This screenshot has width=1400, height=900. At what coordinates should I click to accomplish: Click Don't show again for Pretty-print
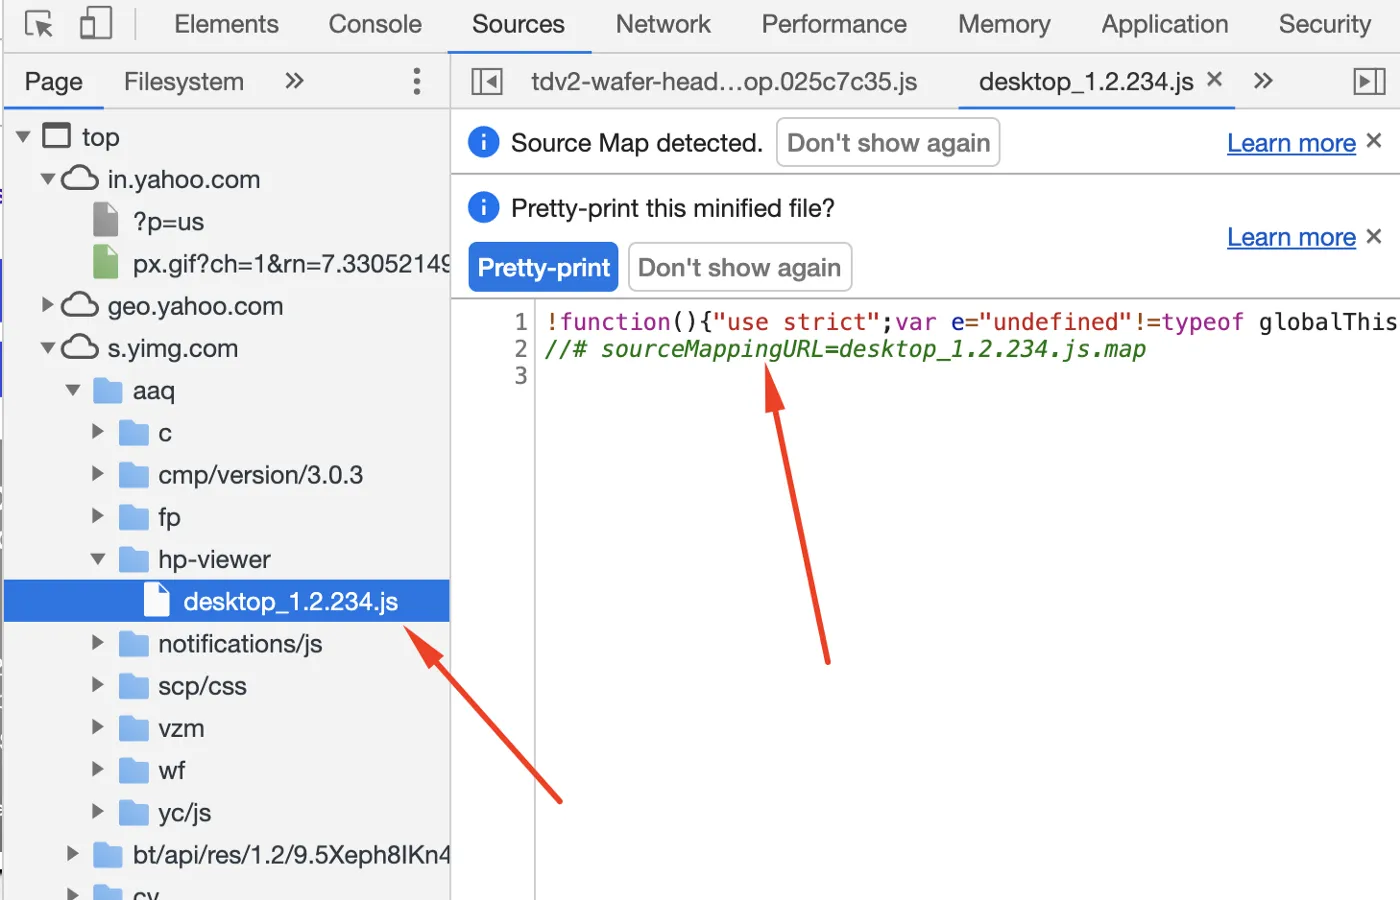click(x=740, y=267)
